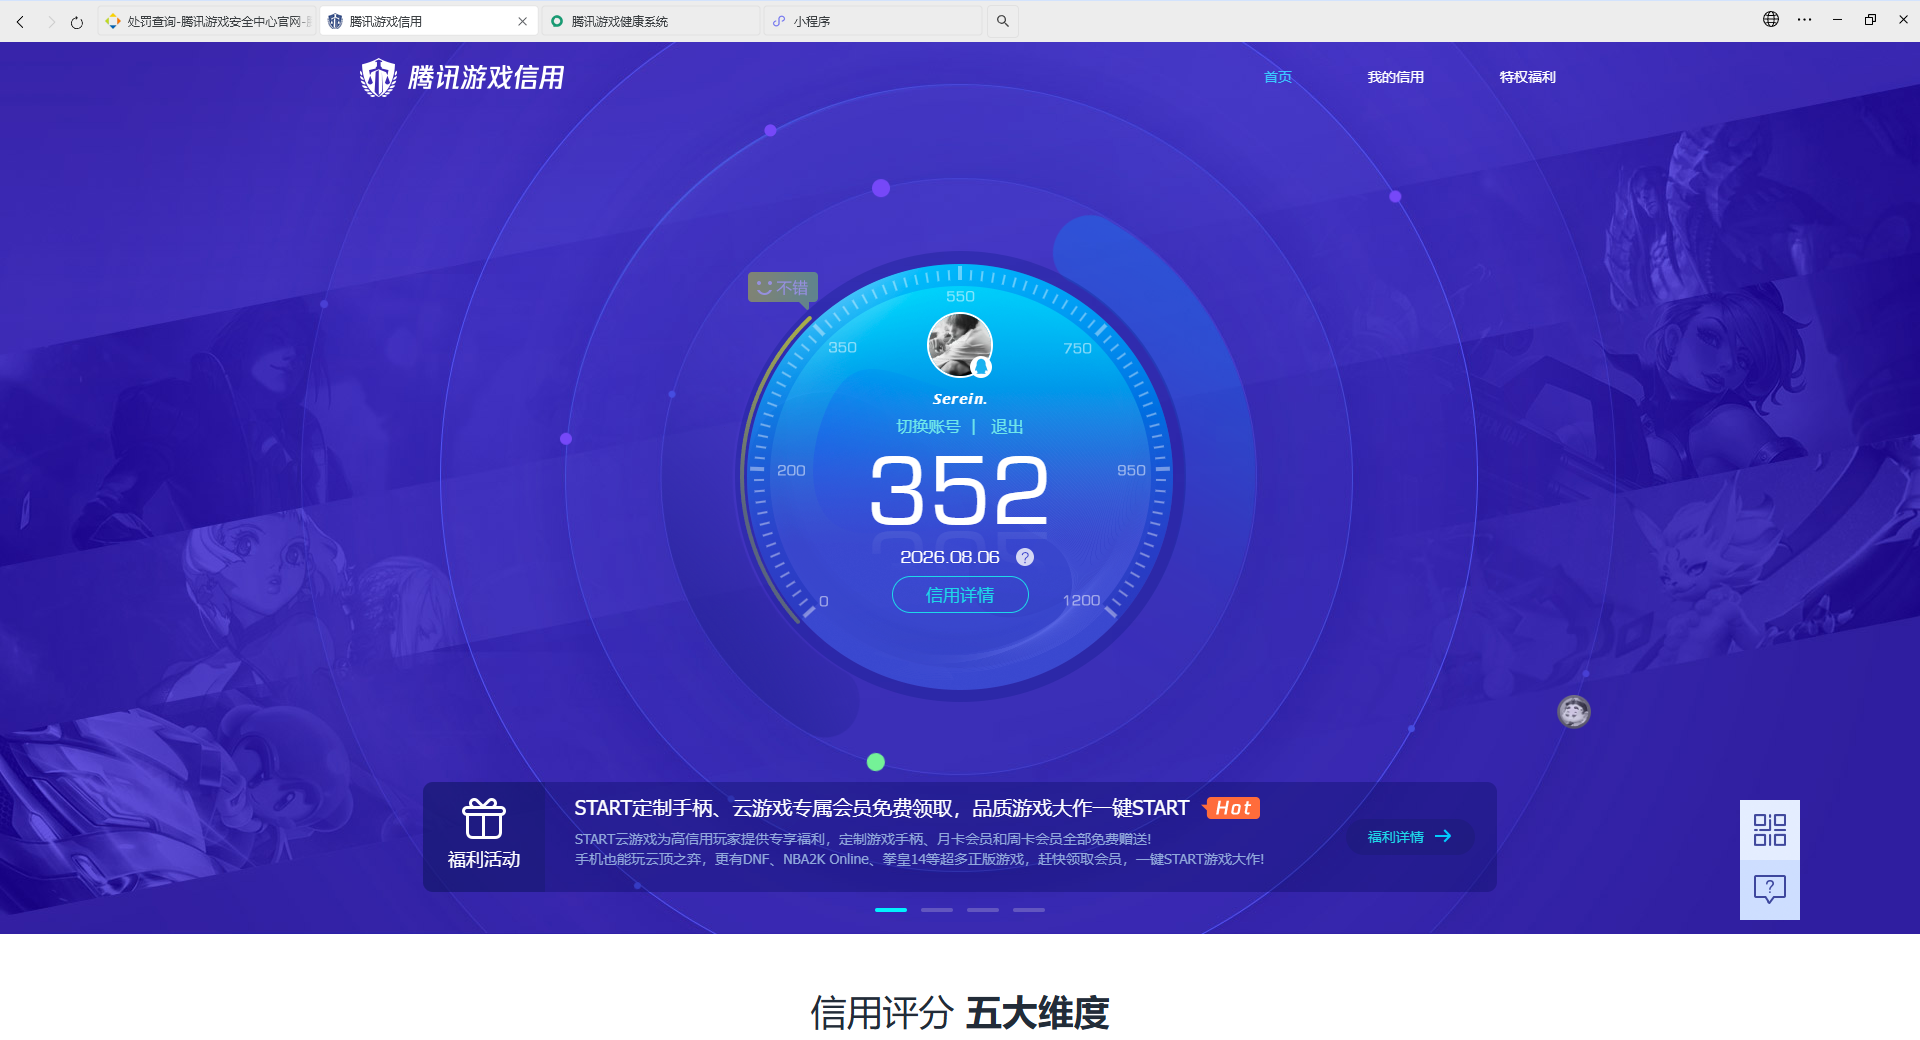Click the START定制手柄 banner headline
The image size is (1920, 1040).
[x=881, y=808]
